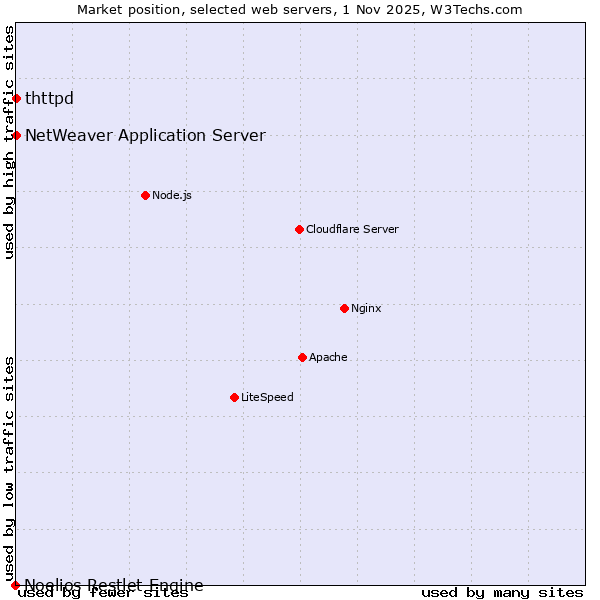Click the Node.js text label
600x600 pixels.
[x=172, y=195]
